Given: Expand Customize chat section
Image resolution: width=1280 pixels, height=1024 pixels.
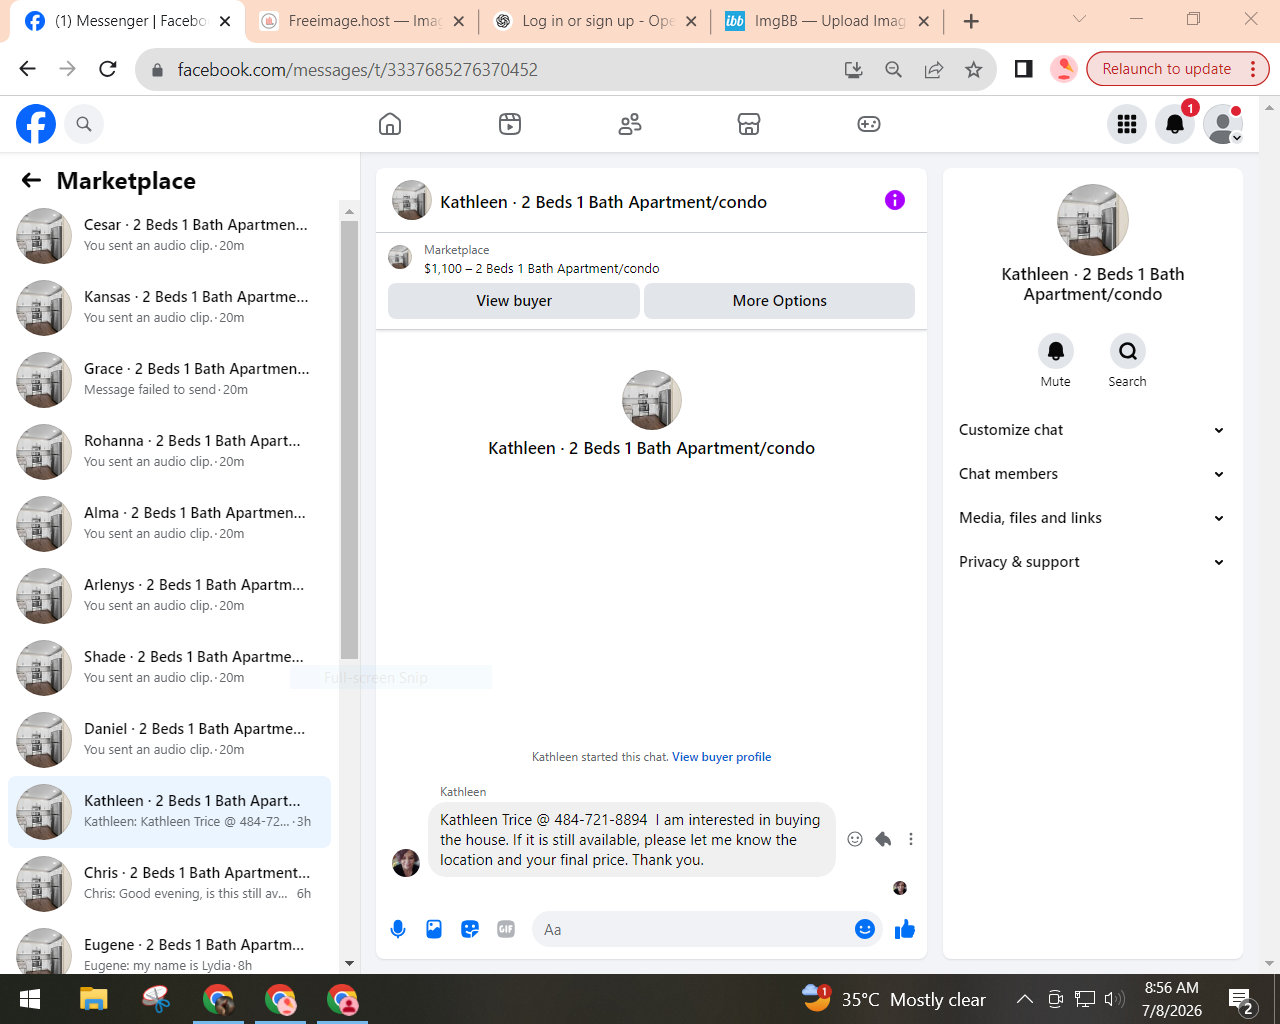Looking at the screenshot, I should click(1092, 430).
